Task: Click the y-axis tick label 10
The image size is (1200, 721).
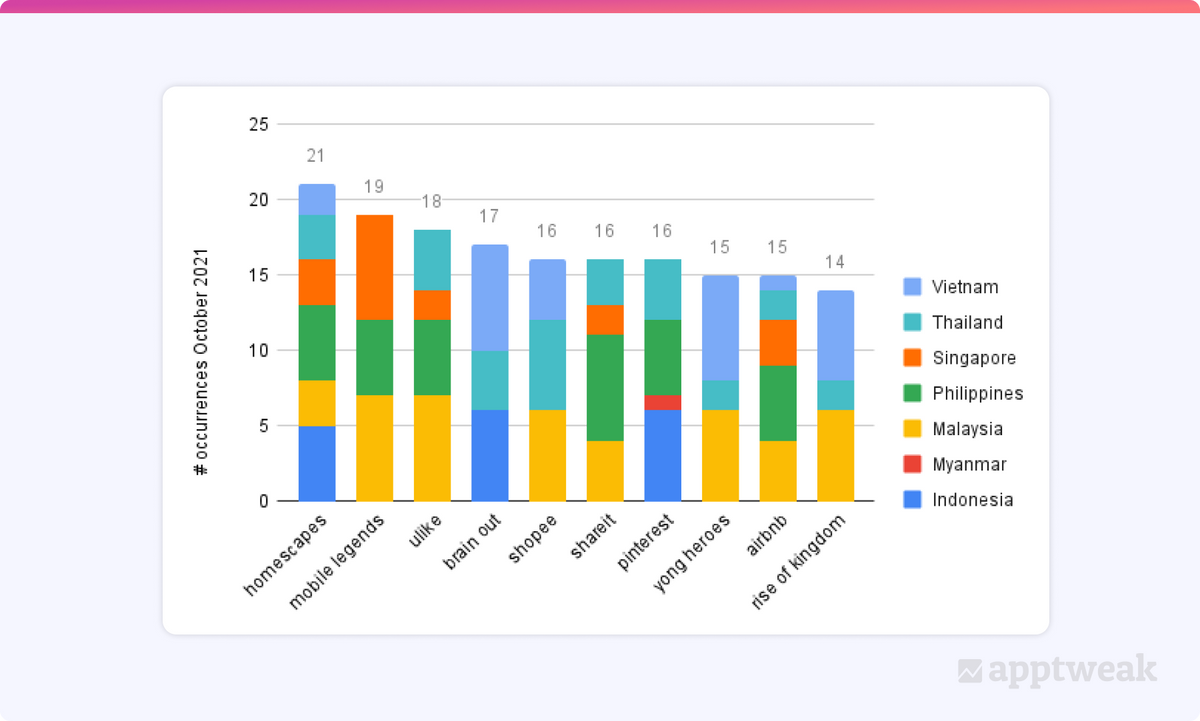Action: click(259, 350)
